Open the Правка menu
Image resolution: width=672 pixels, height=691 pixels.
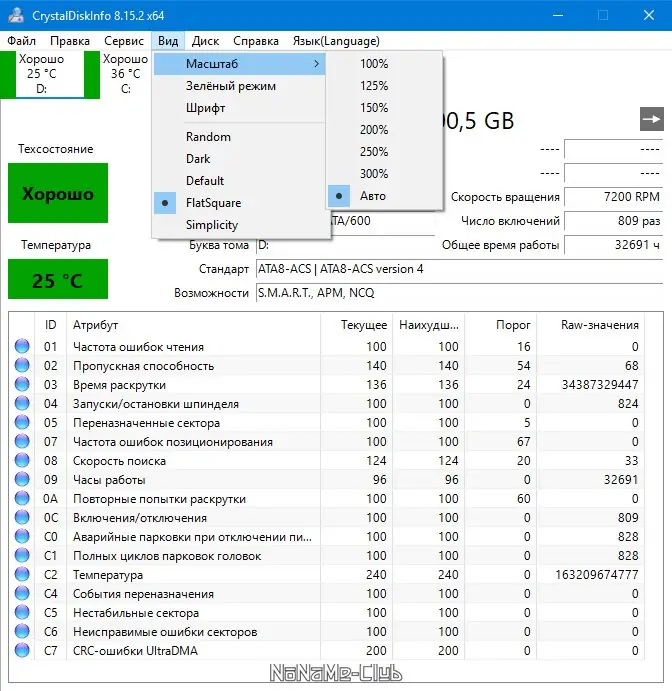tap(70, 41)
